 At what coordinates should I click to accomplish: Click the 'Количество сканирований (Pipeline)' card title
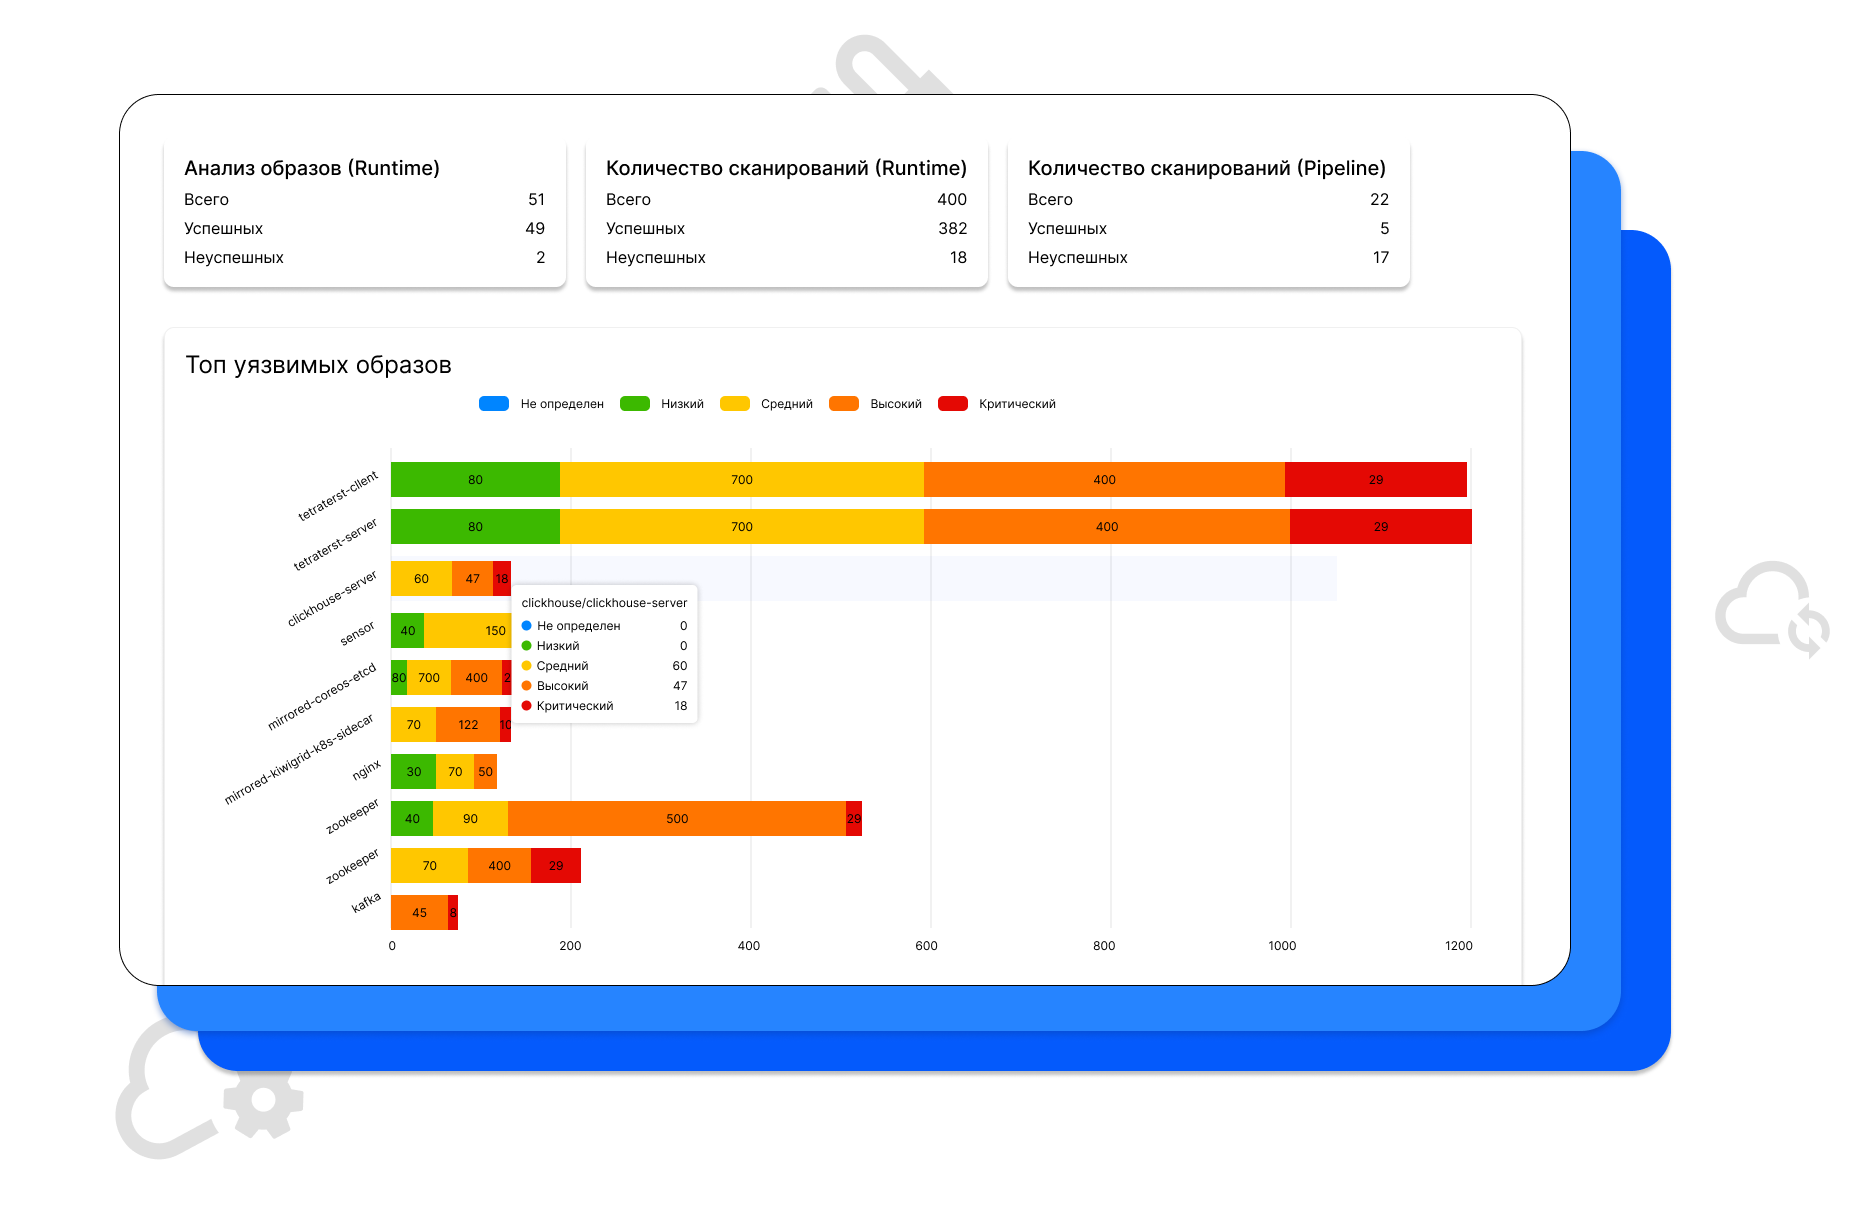[1207, 168]
